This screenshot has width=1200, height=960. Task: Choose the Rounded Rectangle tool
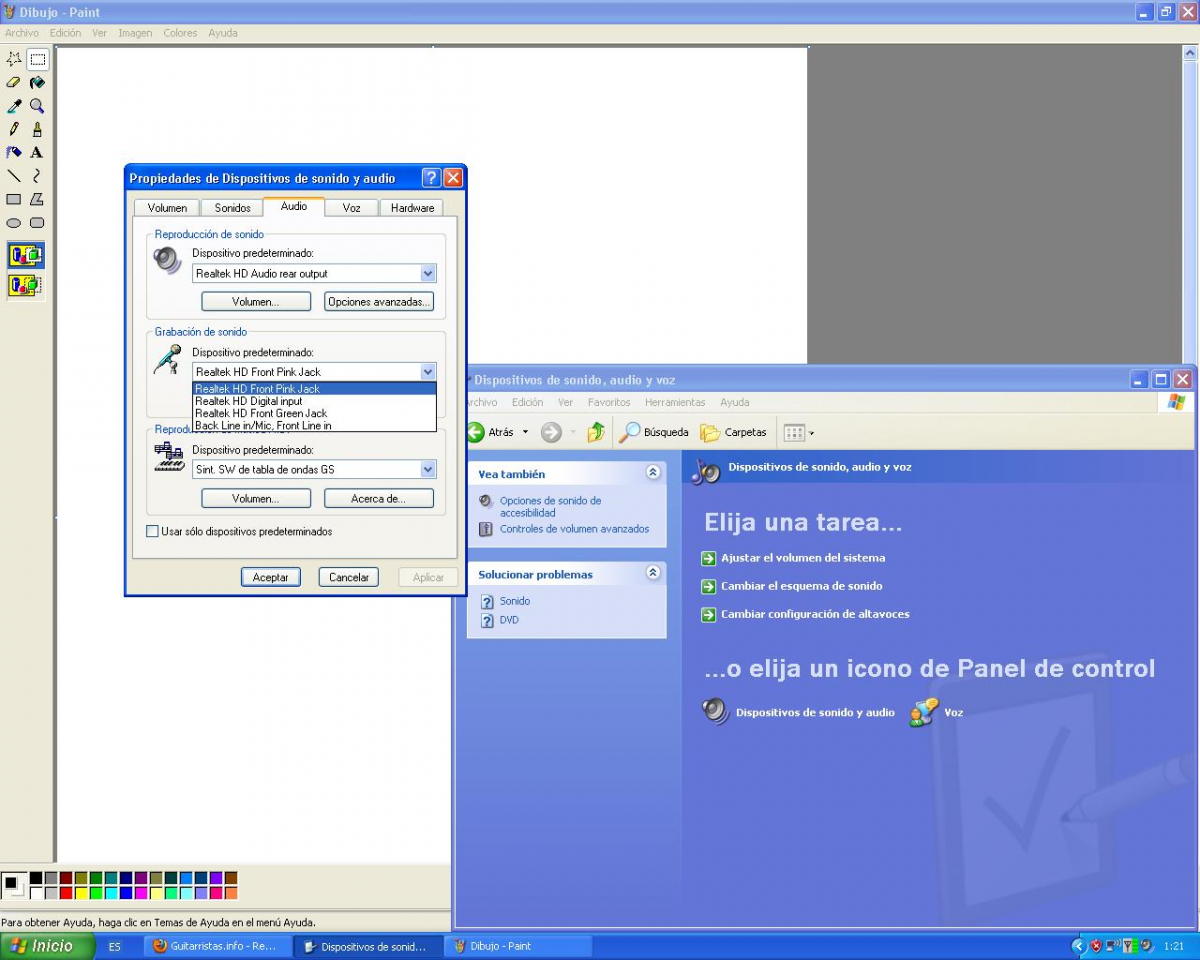(37, 223)
